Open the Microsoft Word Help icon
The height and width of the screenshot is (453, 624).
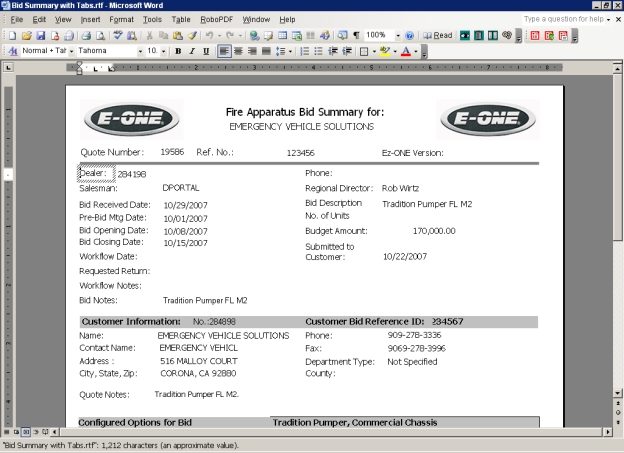pyautogui.click(x=409, y=36)
